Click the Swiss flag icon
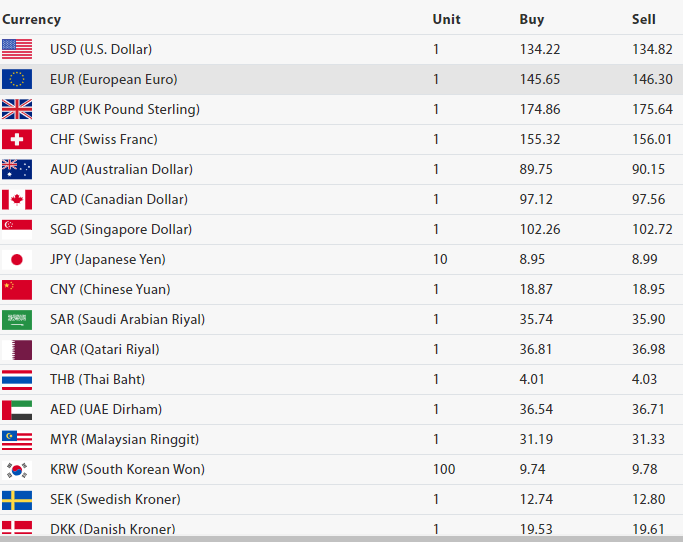Image resolution: width=683 pixels, height=542 pixels. [x=17, y=139]
